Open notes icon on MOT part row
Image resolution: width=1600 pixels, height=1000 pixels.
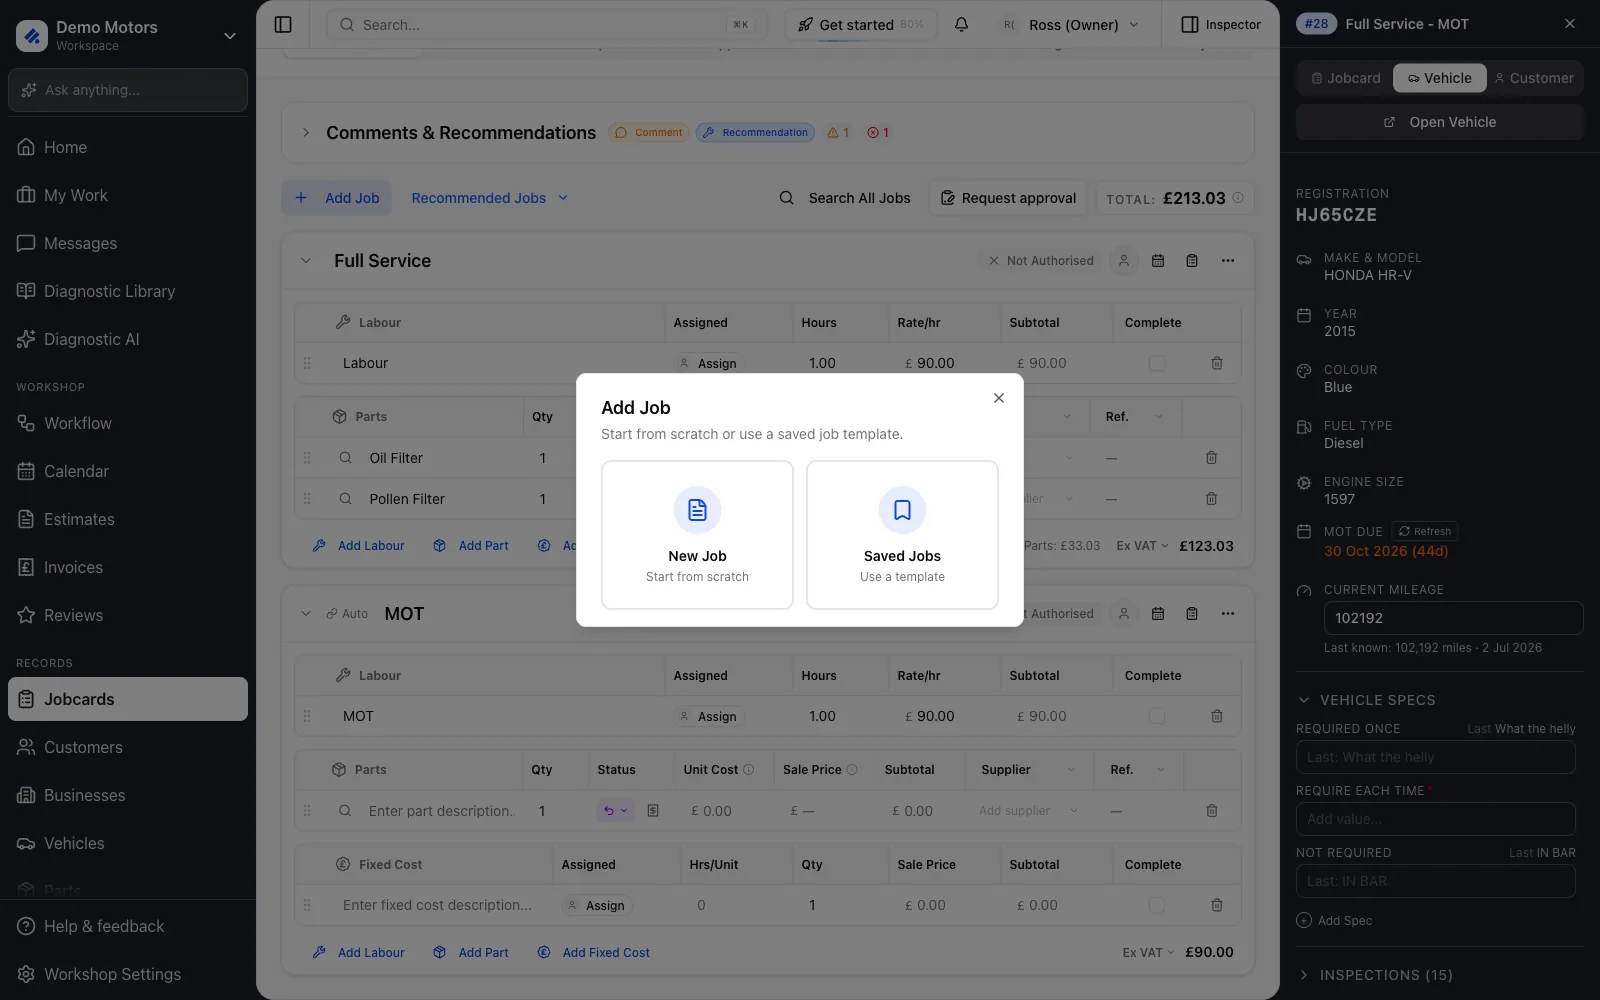point(653,811)
